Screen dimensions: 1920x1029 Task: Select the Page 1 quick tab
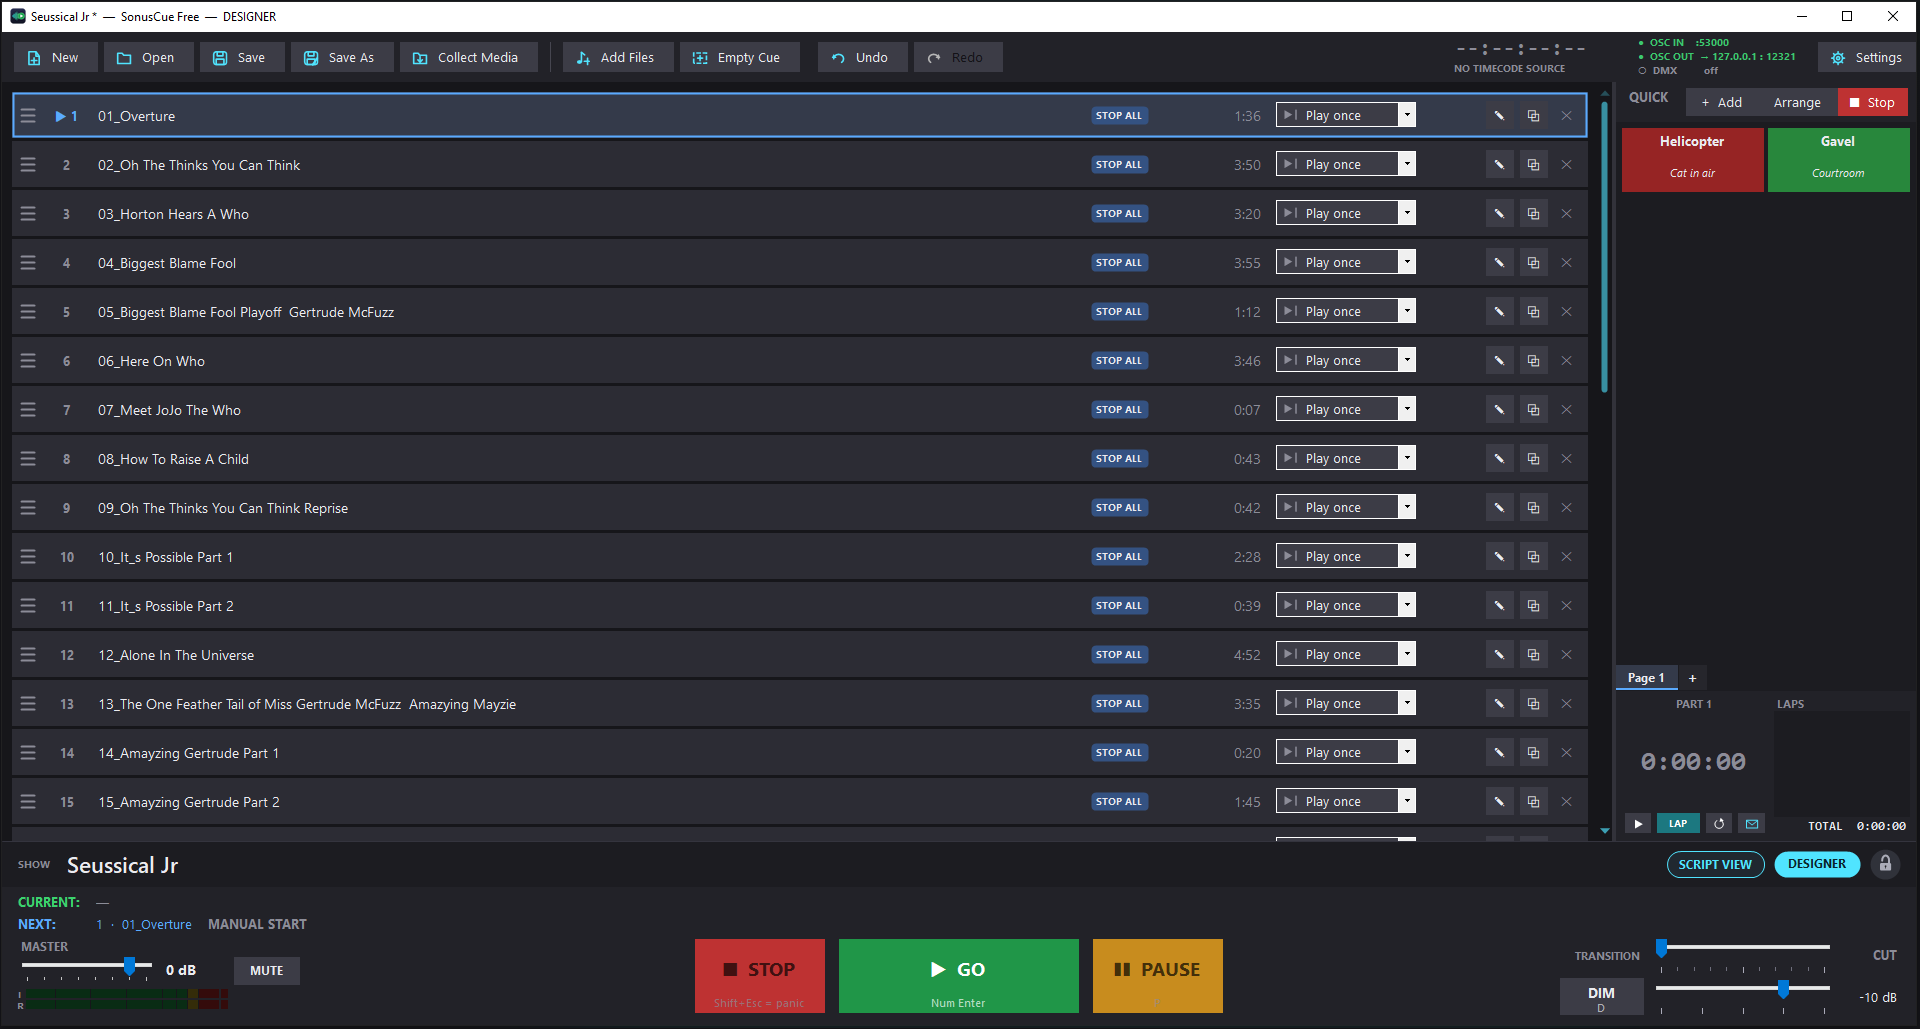point(1646,678)
